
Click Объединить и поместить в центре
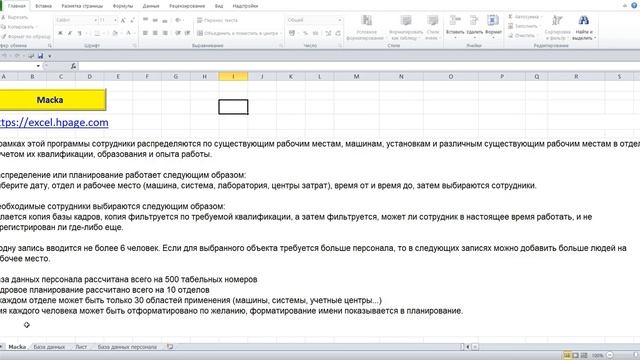pyautogui.click(x=238, y=33)
